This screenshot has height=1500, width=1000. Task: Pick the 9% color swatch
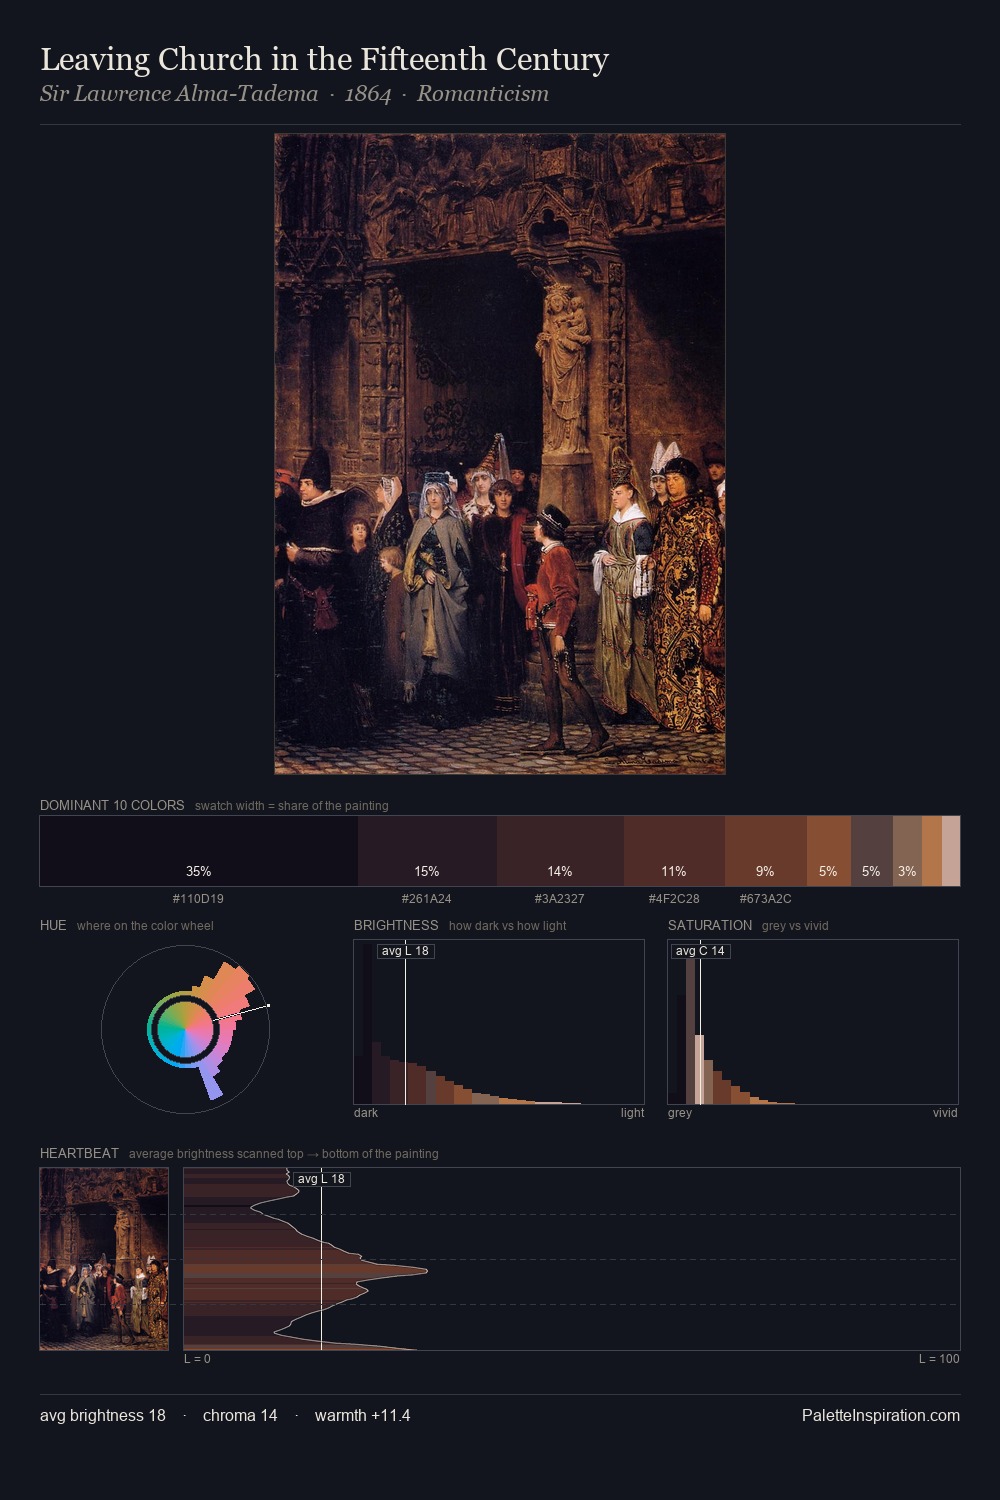(765, 851)
